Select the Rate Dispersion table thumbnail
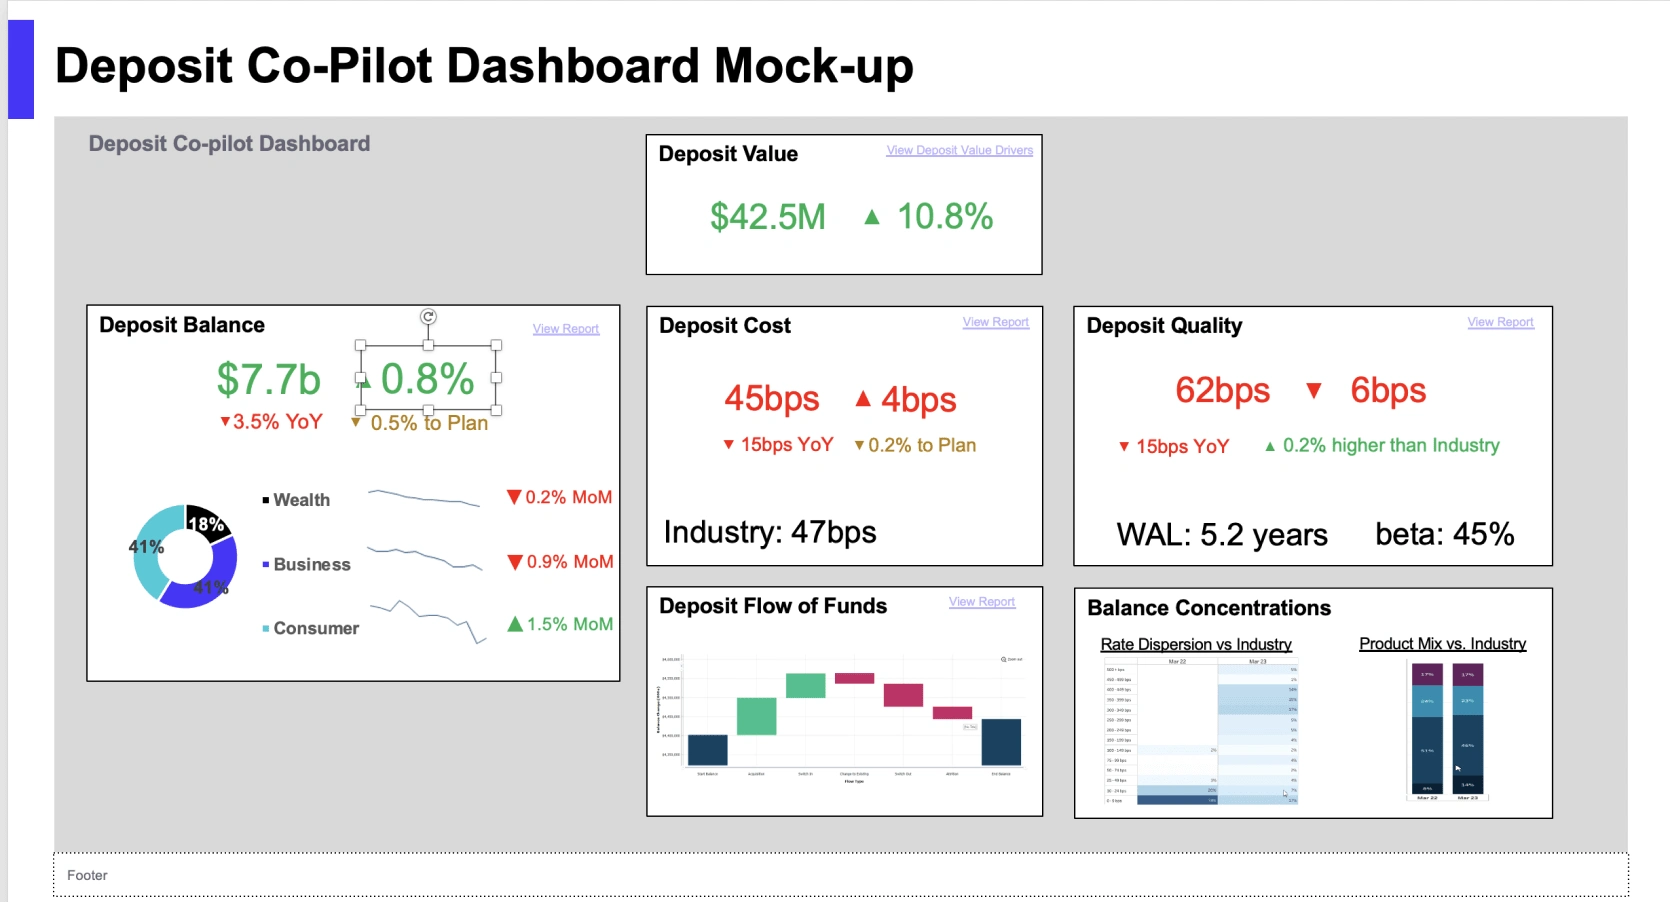Screen dimensions: 1670x902 [x=1201, y=732]
